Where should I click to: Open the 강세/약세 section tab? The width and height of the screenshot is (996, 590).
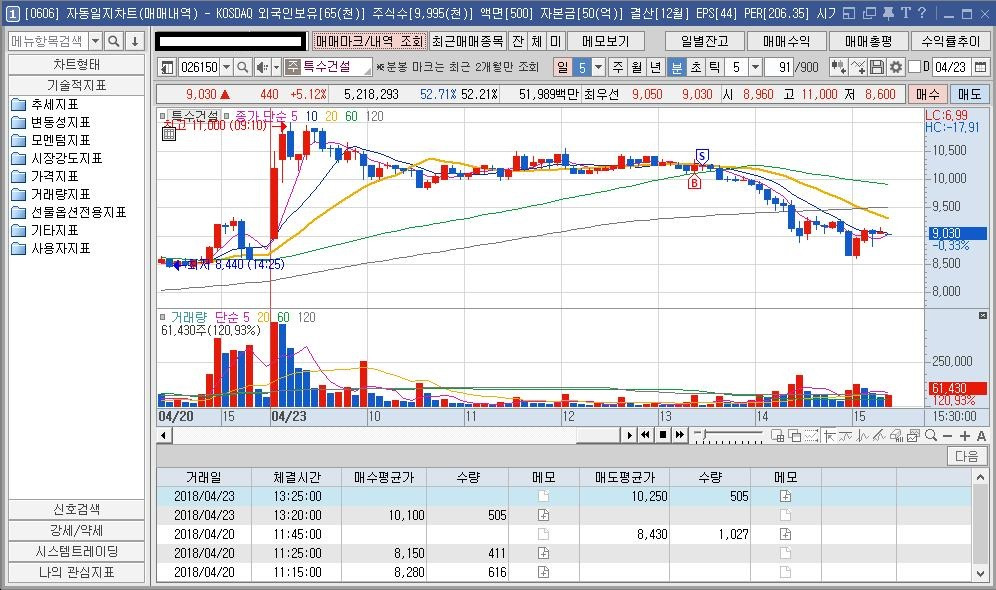[76, 530]
